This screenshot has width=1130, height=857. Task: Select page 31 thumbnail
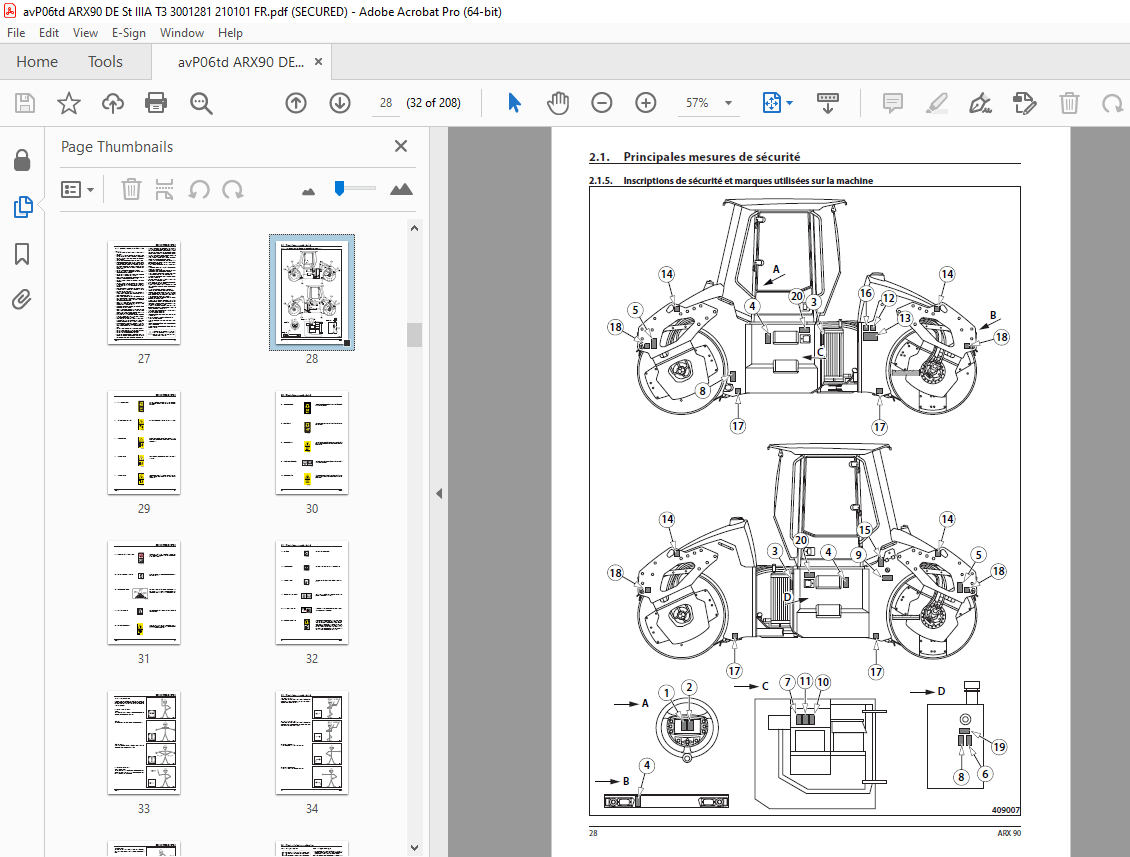click(x=144, y=592)
